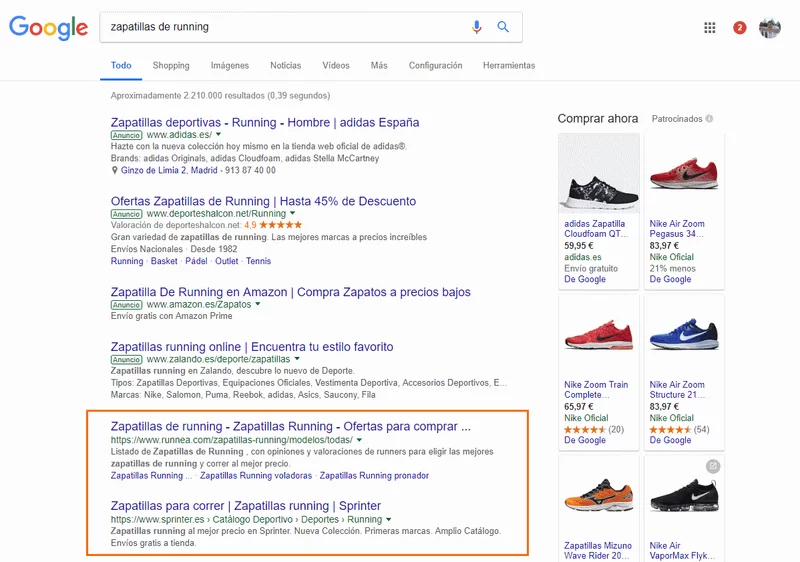800x562 pixels.
Task: Switch to the Vídeos tab
Action: [x=336, y=66]
